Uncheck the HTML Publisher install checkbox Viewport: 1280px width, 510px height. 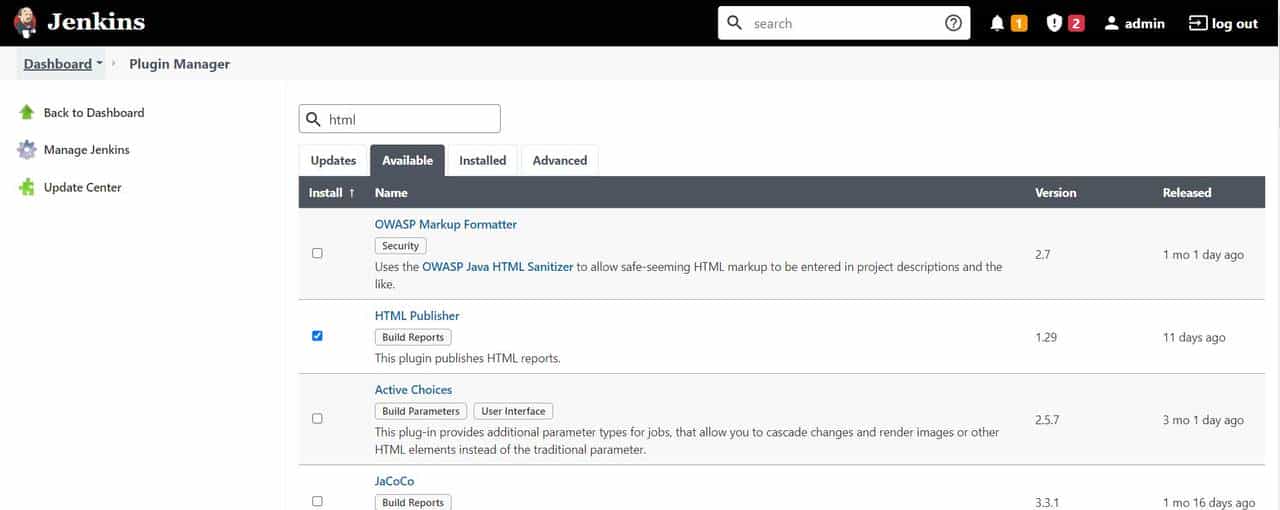point(317,336)
